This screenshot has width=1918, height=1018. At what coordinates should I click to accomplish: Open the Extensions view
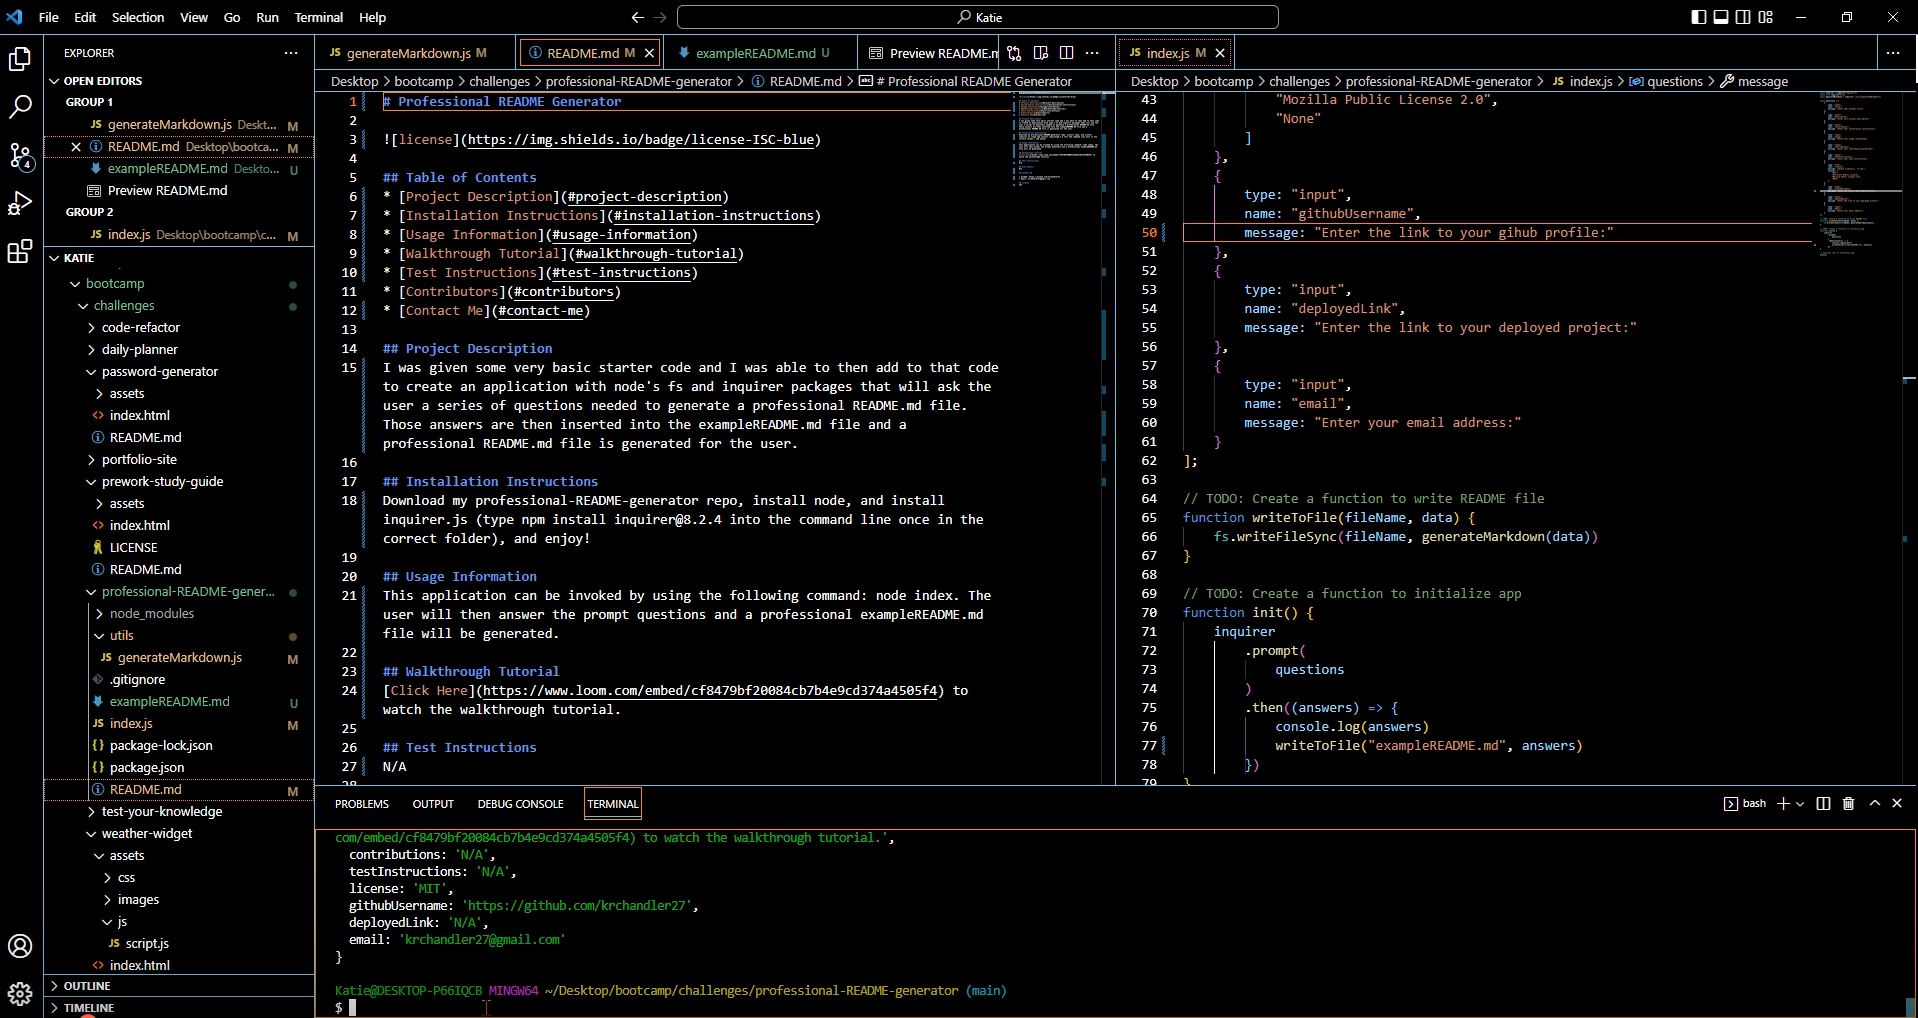click(20, 252)
